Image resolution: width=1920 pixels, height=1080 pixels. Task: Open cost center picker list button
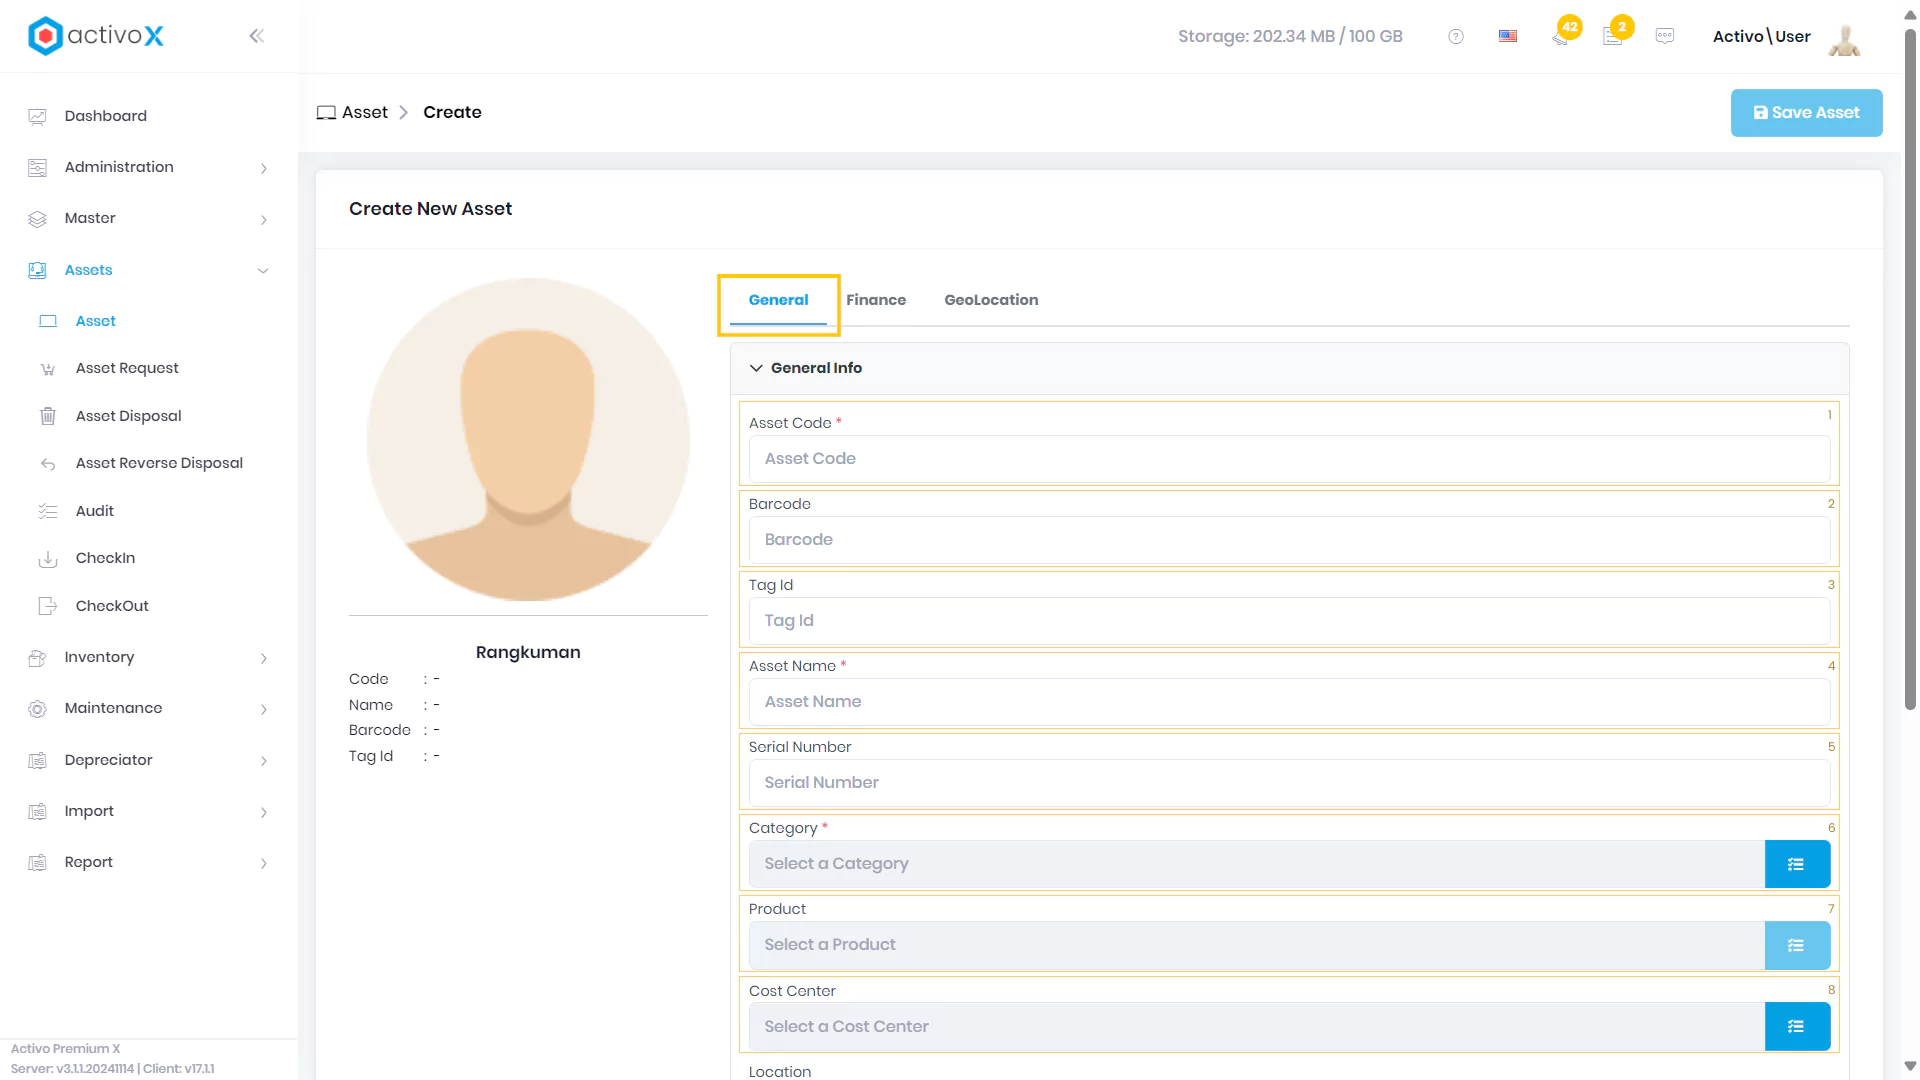(1797, 1027)
